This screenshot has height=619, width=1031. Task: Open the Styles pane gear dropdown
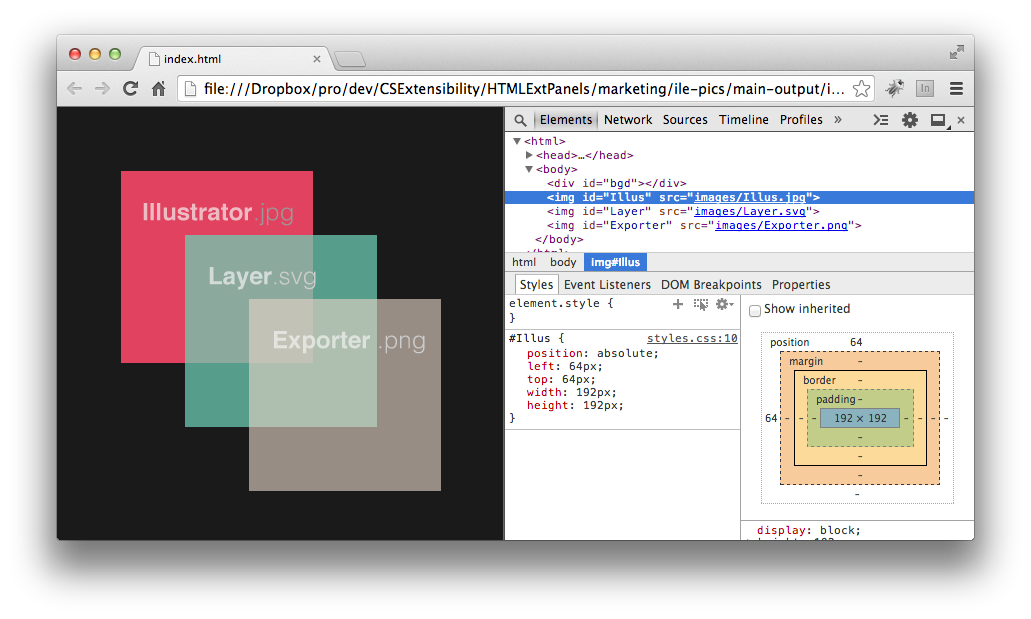pos(725,304)
